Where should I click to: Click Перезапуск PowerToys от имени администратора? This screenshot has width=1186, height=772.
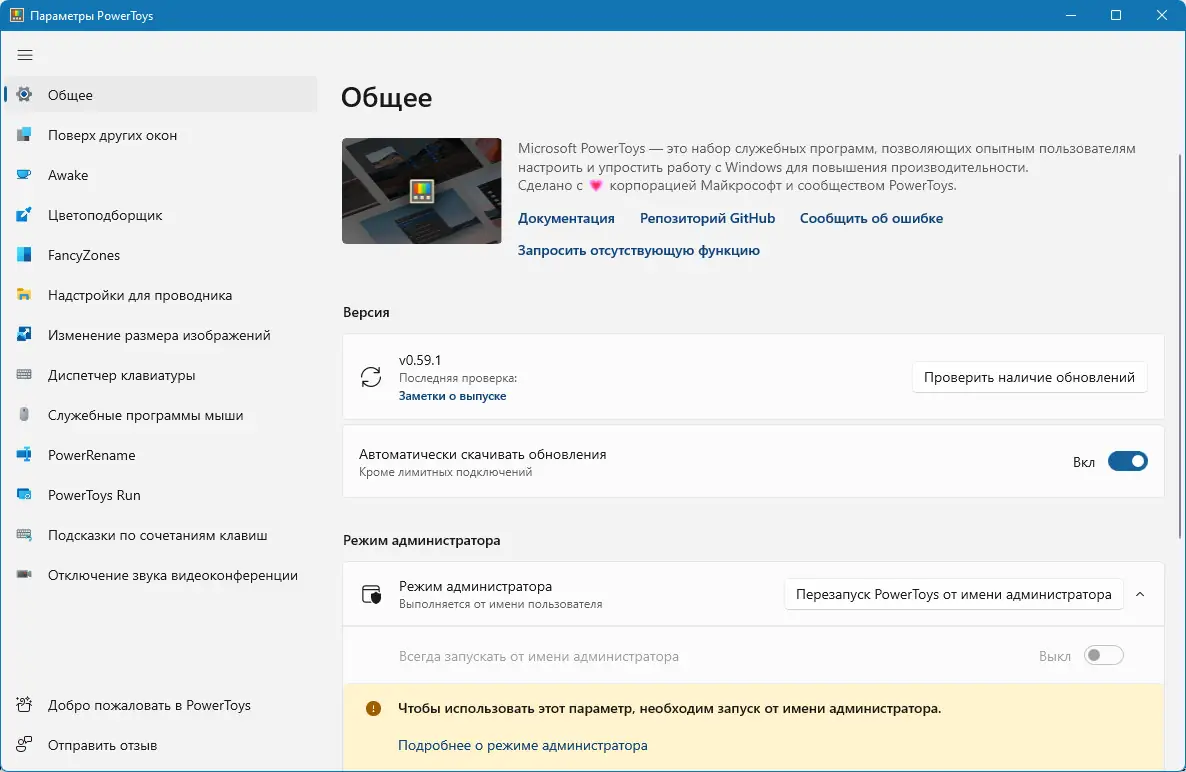coord(954,594)
